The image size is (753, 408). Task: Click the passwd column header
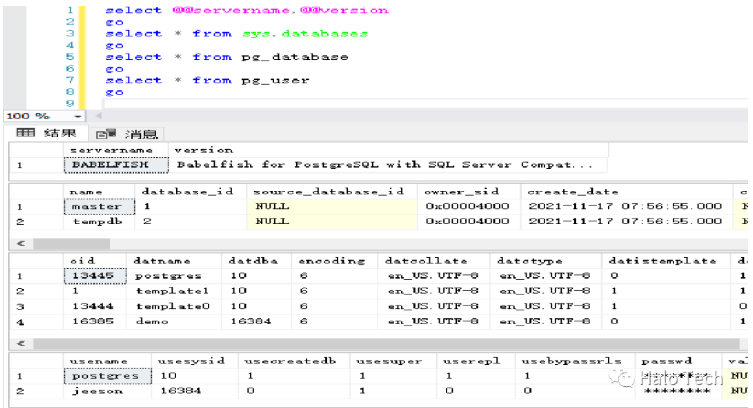[x=679, y=361]
